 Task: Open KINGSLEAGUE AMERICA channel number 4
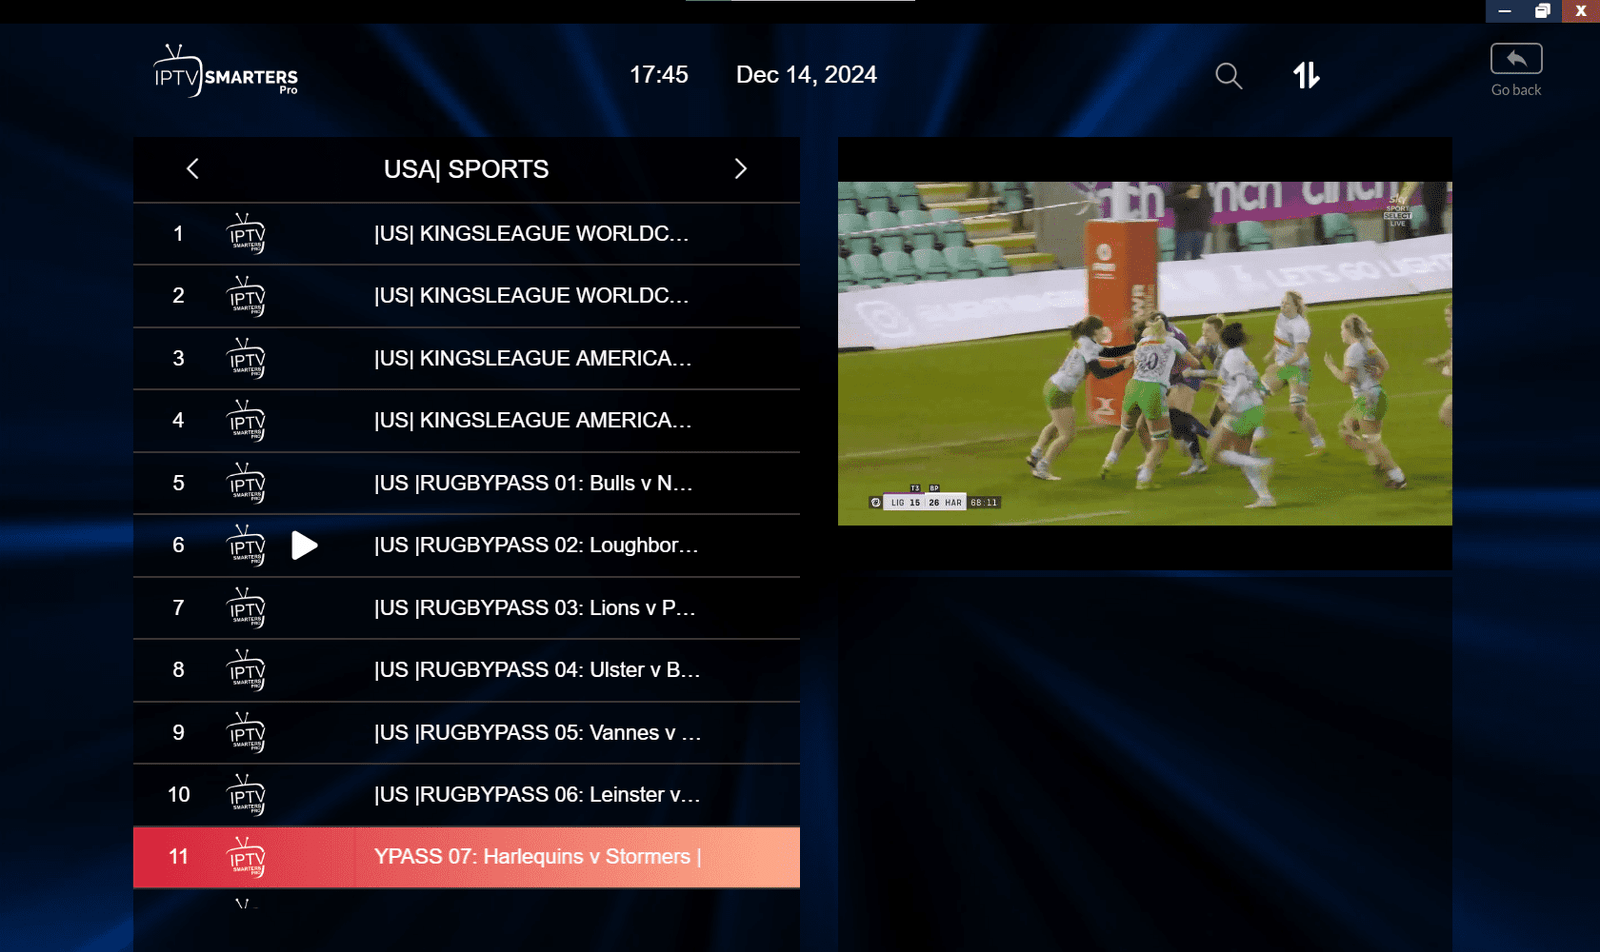coord(466,421)
